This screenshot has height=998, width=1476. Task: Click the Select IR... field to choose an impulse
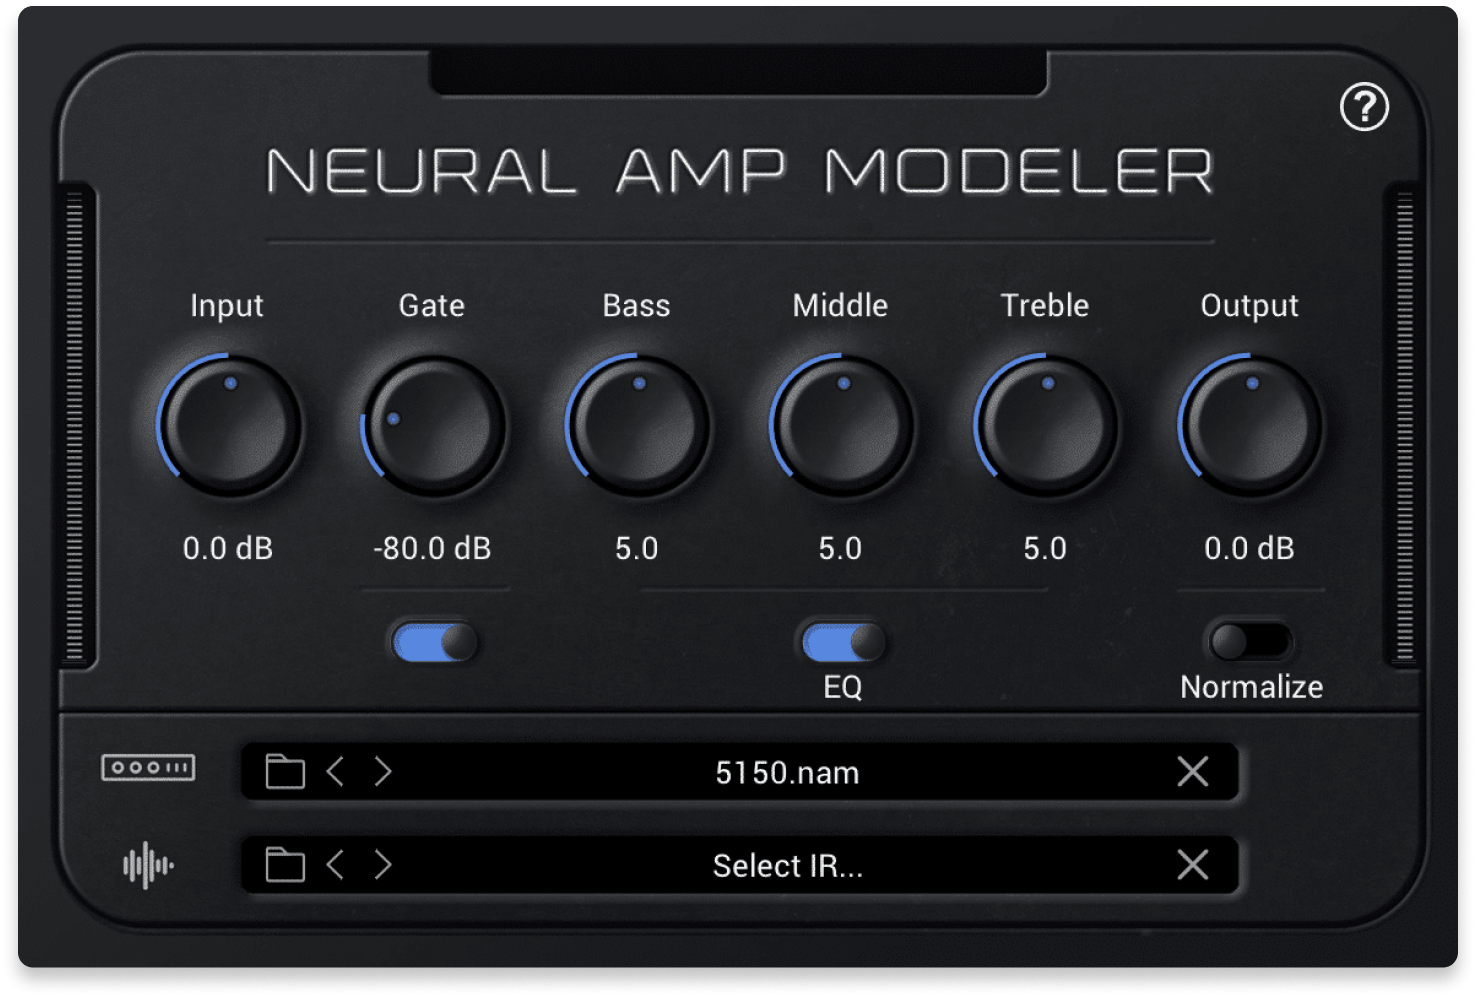(x=786, y=864)
